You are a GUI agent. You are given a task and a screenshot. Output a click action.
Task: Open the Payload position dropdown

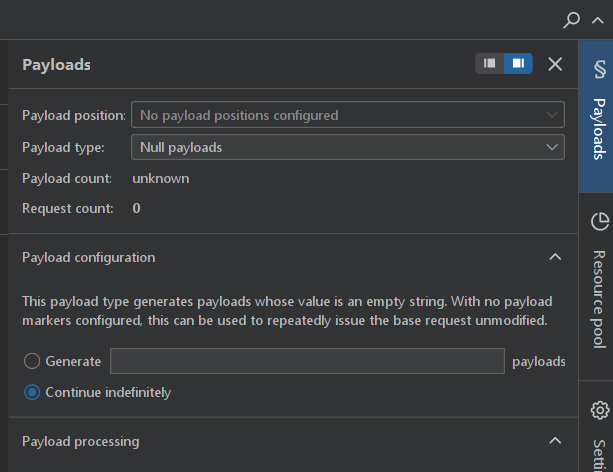coord(347,115)
